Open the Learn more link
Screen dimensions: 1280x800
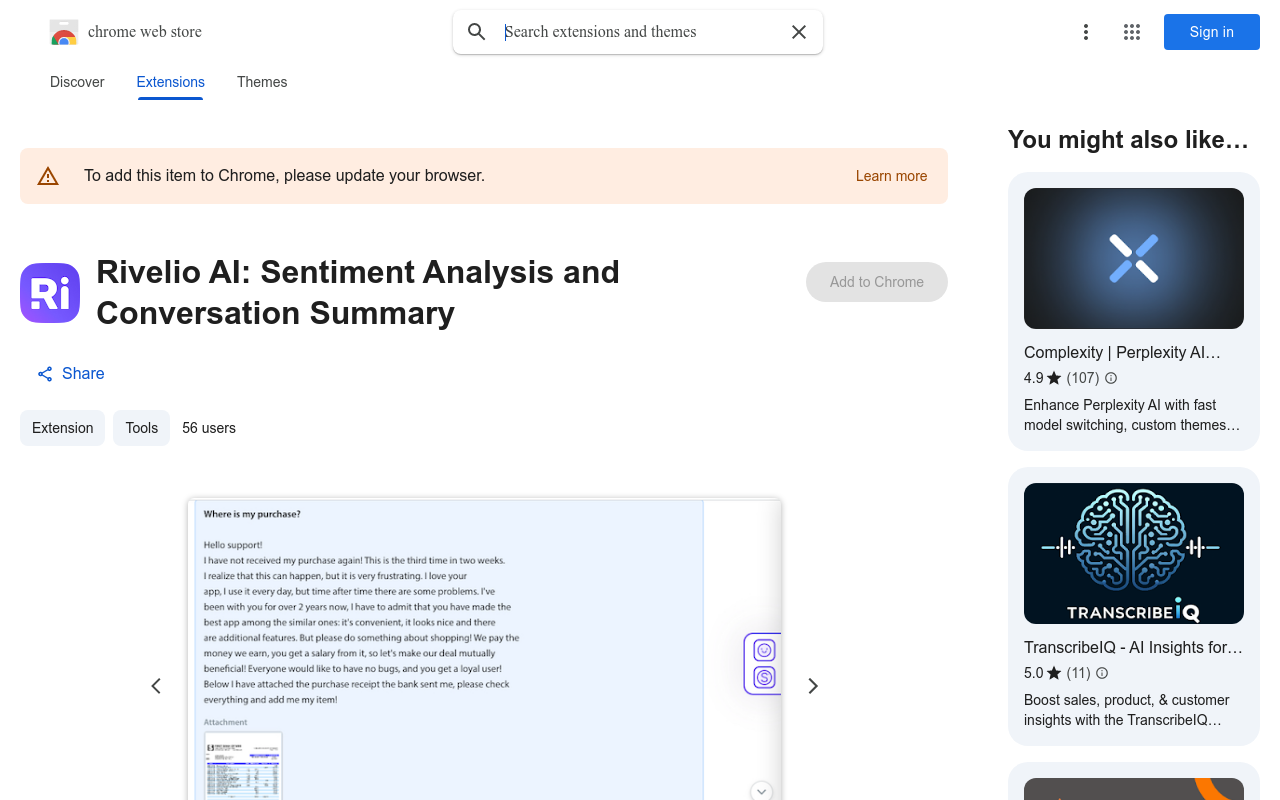892,176
